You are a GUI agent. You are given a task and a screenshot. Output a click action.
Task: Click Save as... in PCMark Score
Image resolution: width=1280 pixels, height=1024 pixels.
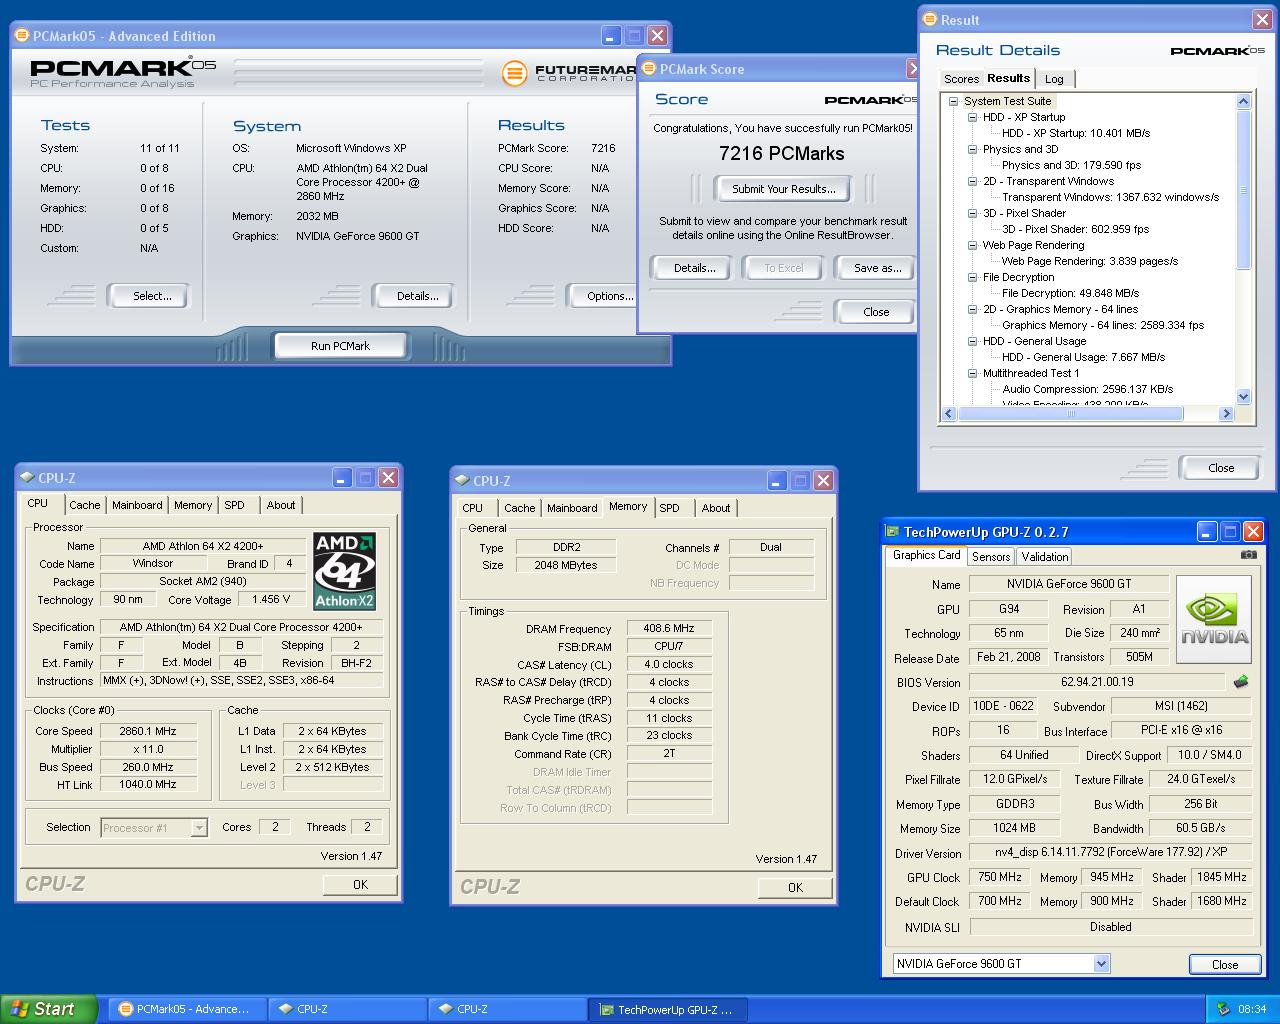[x=877, y=268]
